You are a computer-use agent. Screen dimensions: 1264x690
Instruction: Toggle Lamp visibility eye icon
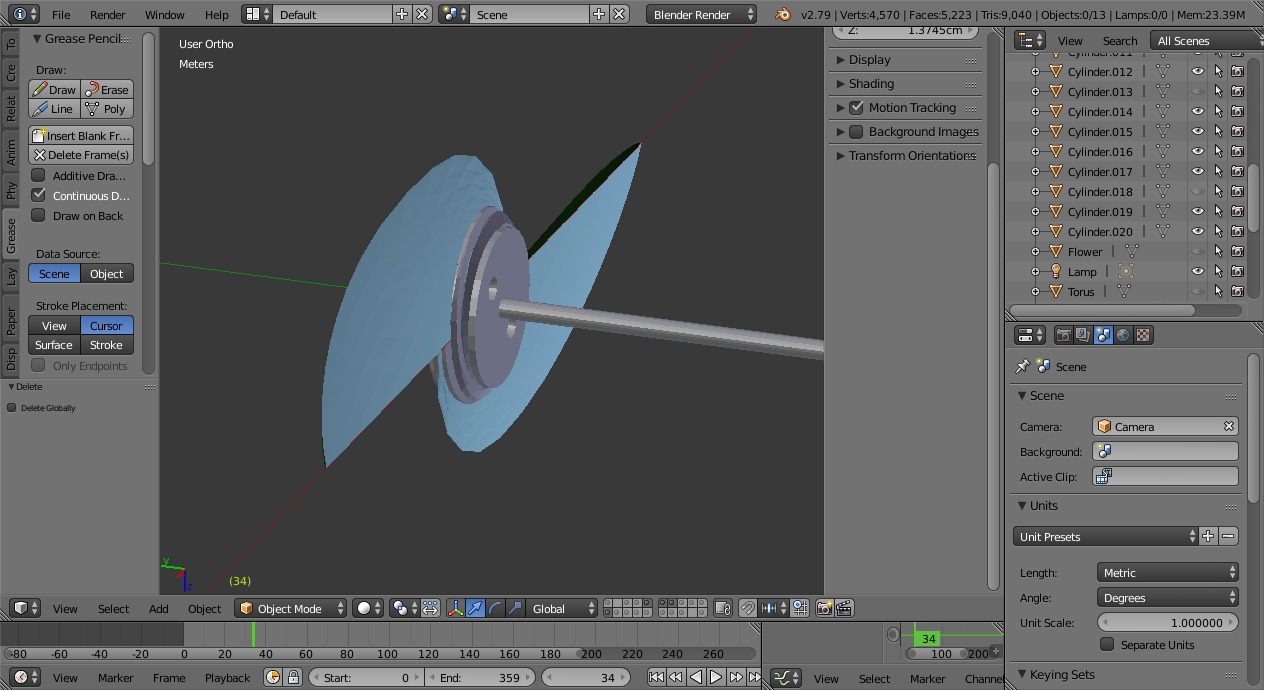pos(1198,271)
